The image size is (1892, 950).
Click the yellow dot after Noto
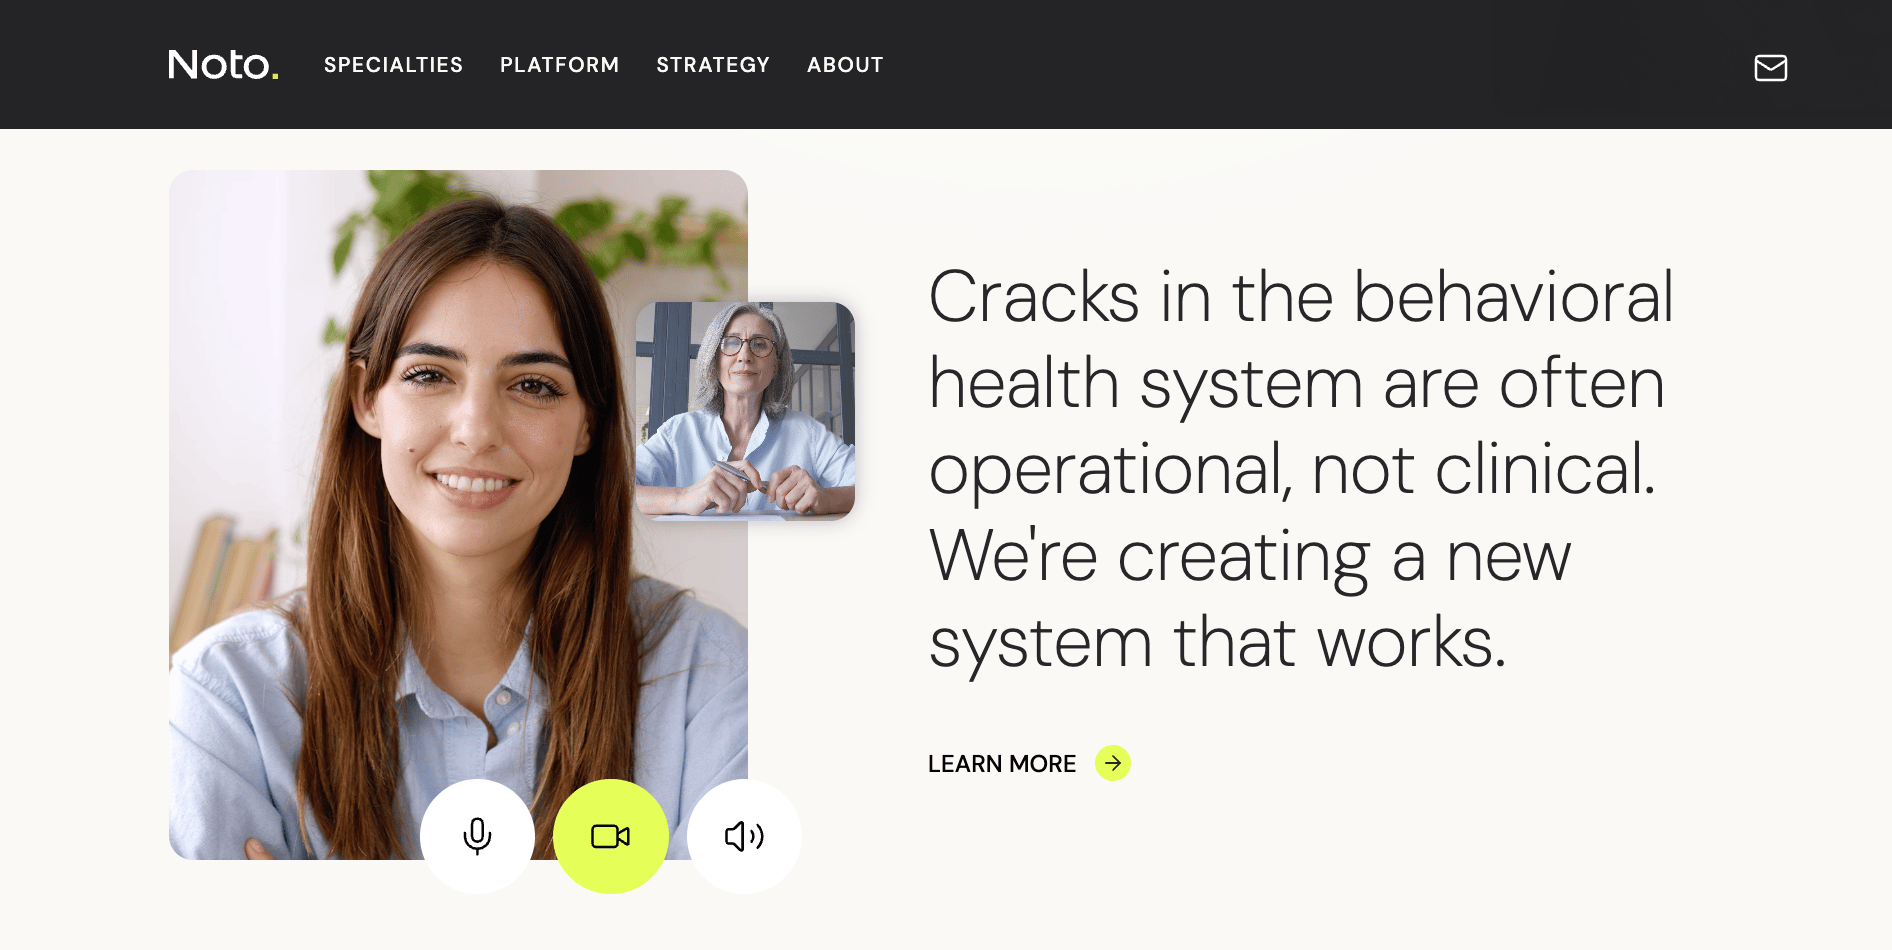pyautogui.click(x=275, y=76)
